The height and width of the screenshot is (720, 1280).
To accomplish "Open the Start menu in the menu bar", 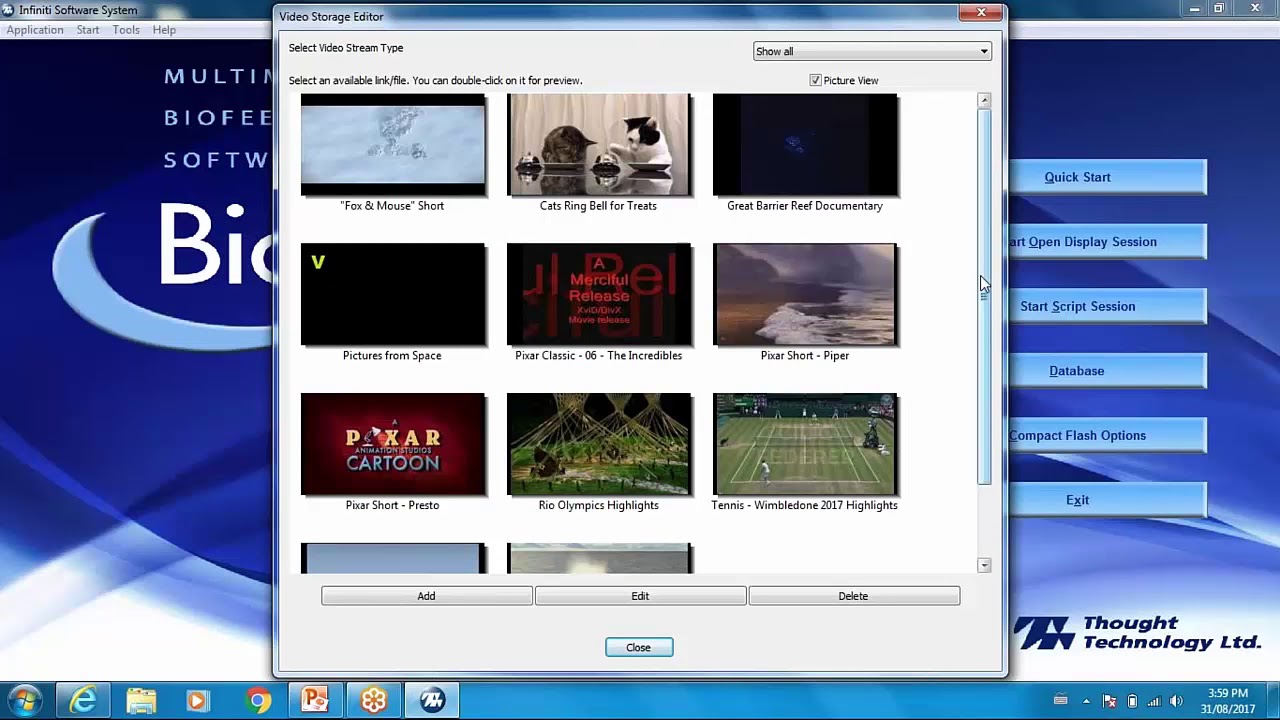I will coord(88,30).
